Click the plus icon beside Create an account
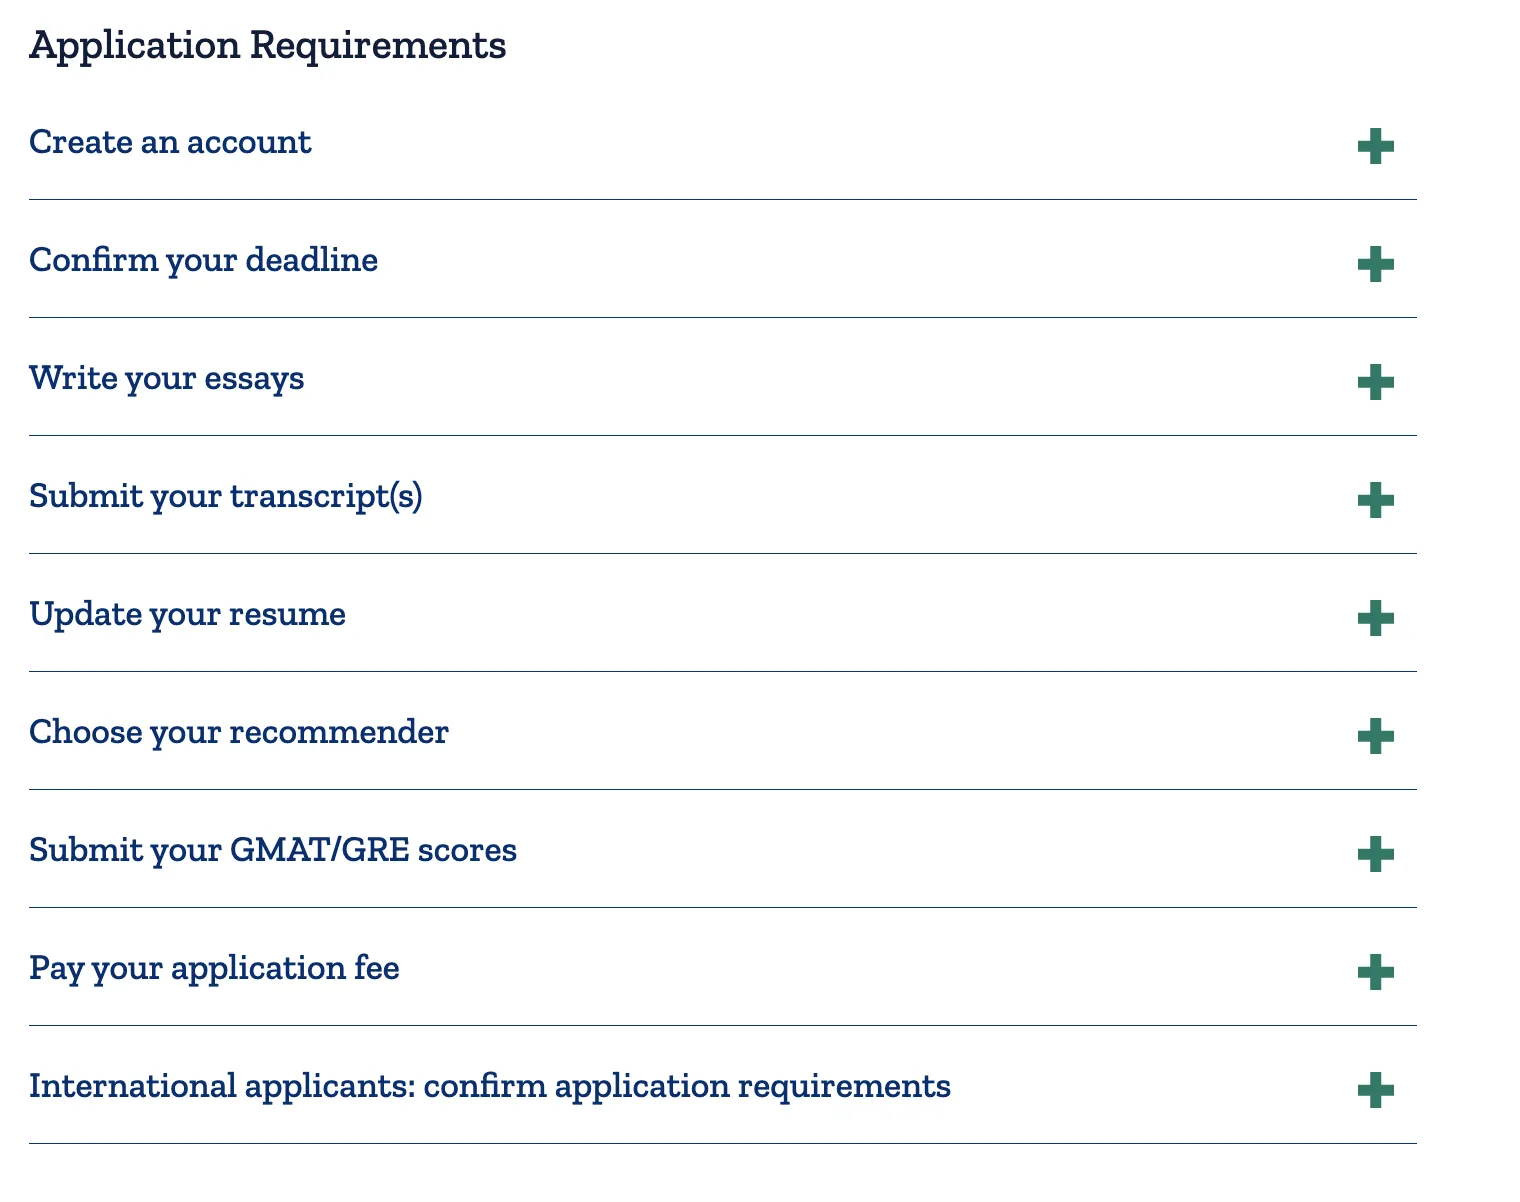 click(1375, 146)
